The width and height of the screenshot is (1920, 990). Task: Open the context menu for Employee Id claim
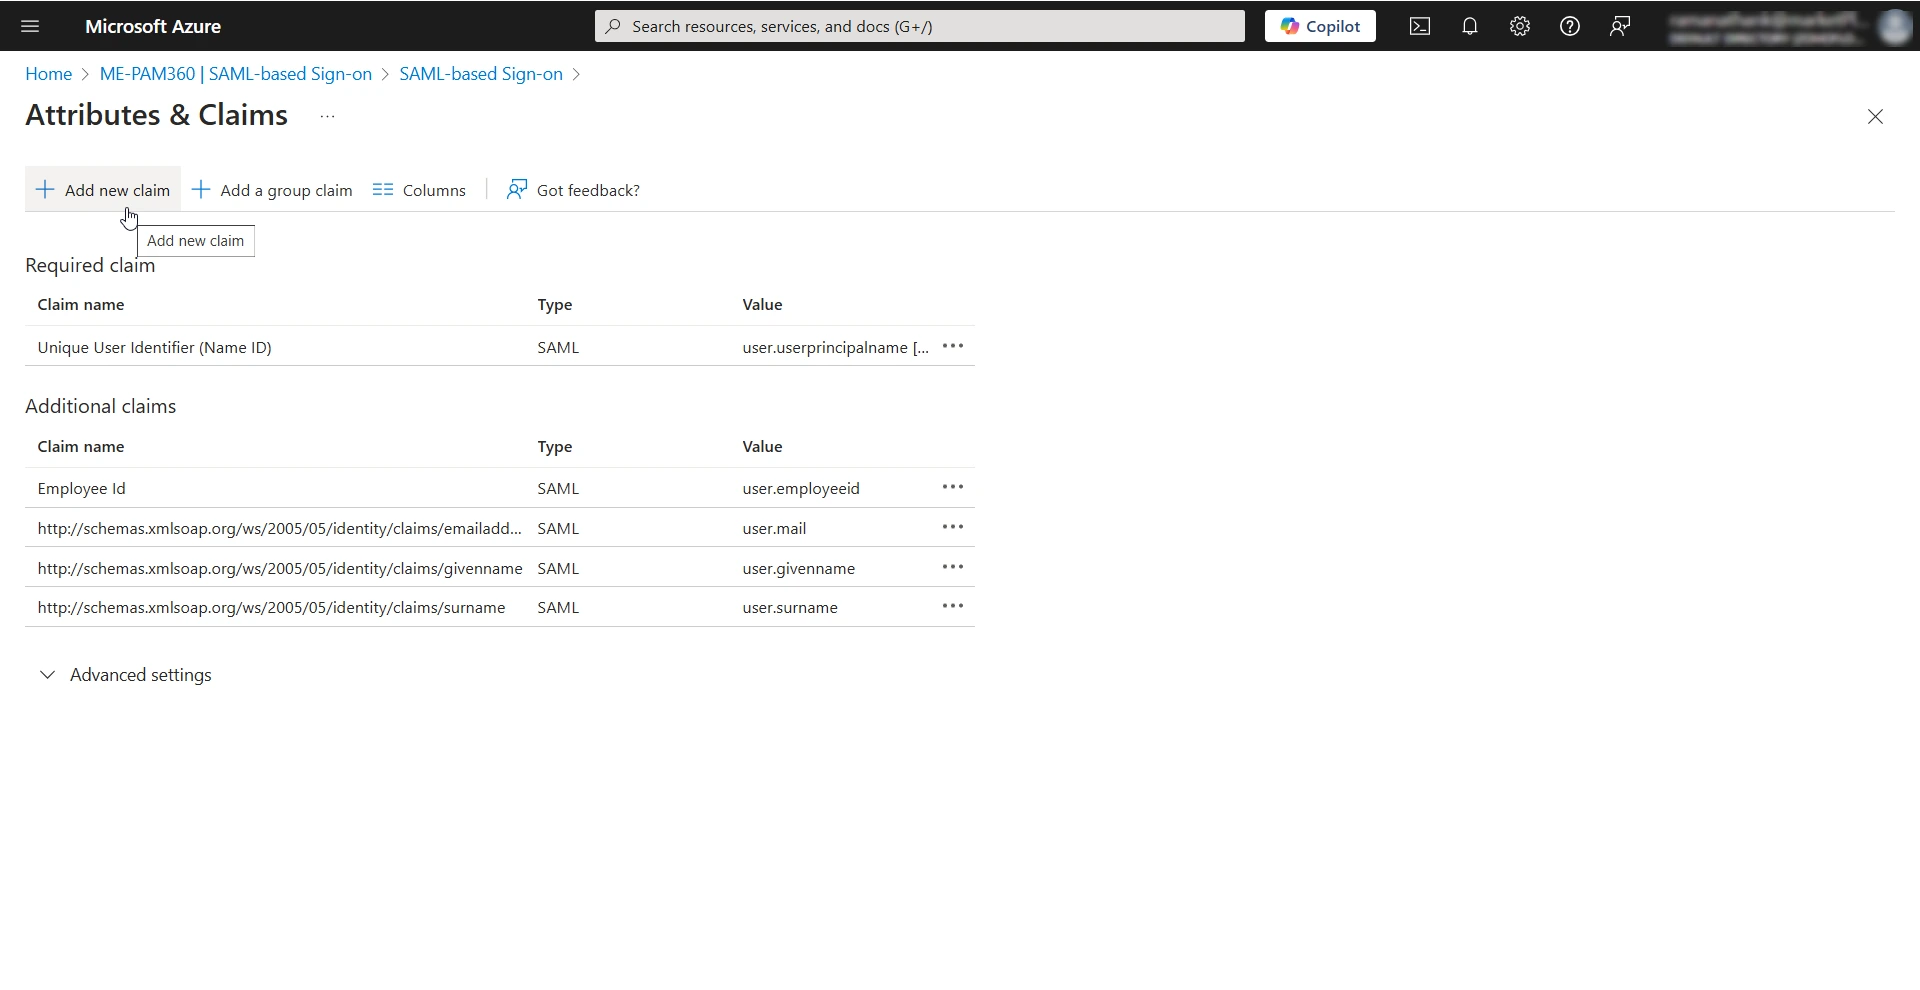click(x=953, y=487)
